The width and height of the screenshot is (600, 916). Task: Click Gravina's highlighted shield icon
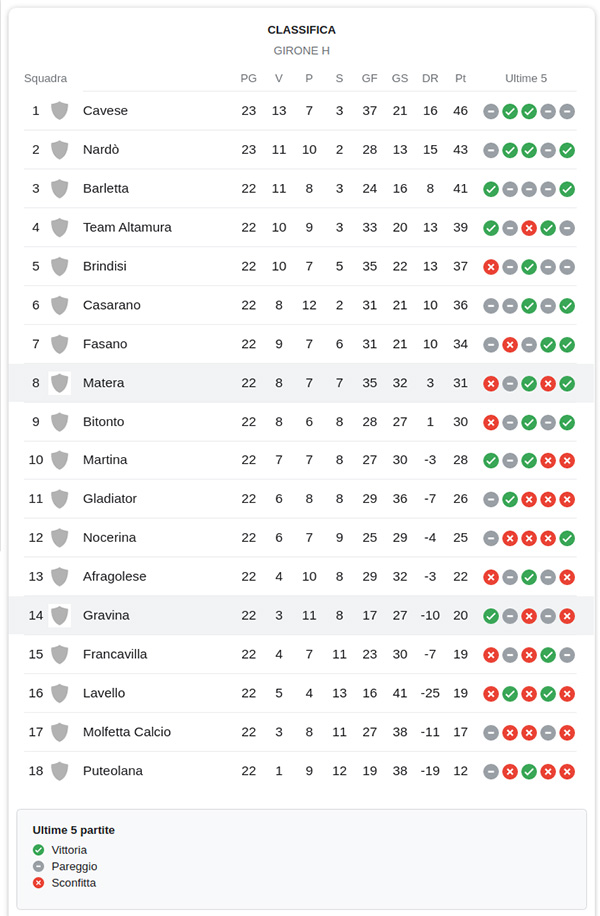tap(60, 616)
